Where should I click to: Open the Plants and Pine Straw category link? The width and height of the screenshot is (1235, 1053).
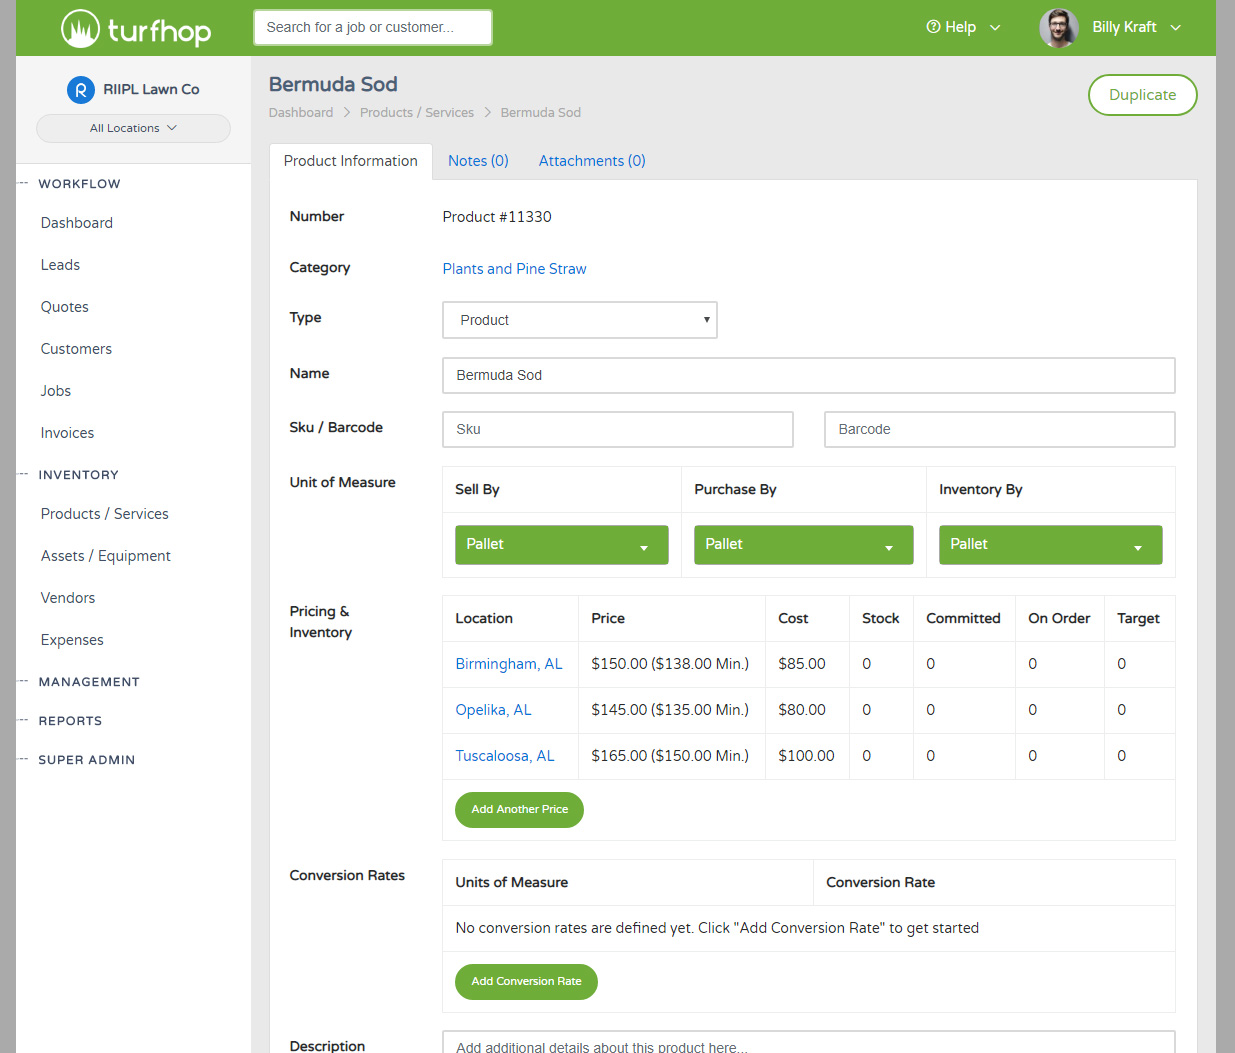[514, 269]
